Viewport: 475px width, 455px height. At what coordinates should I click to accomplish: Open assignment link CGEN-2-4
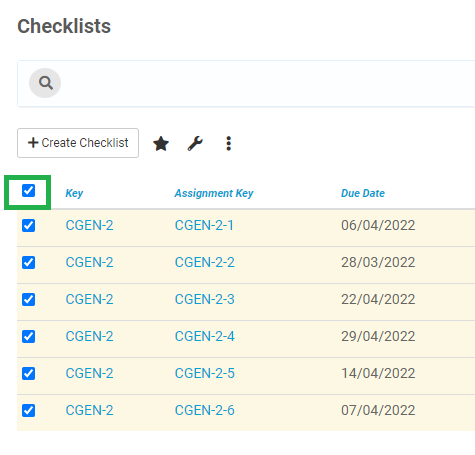click(205, 337)
